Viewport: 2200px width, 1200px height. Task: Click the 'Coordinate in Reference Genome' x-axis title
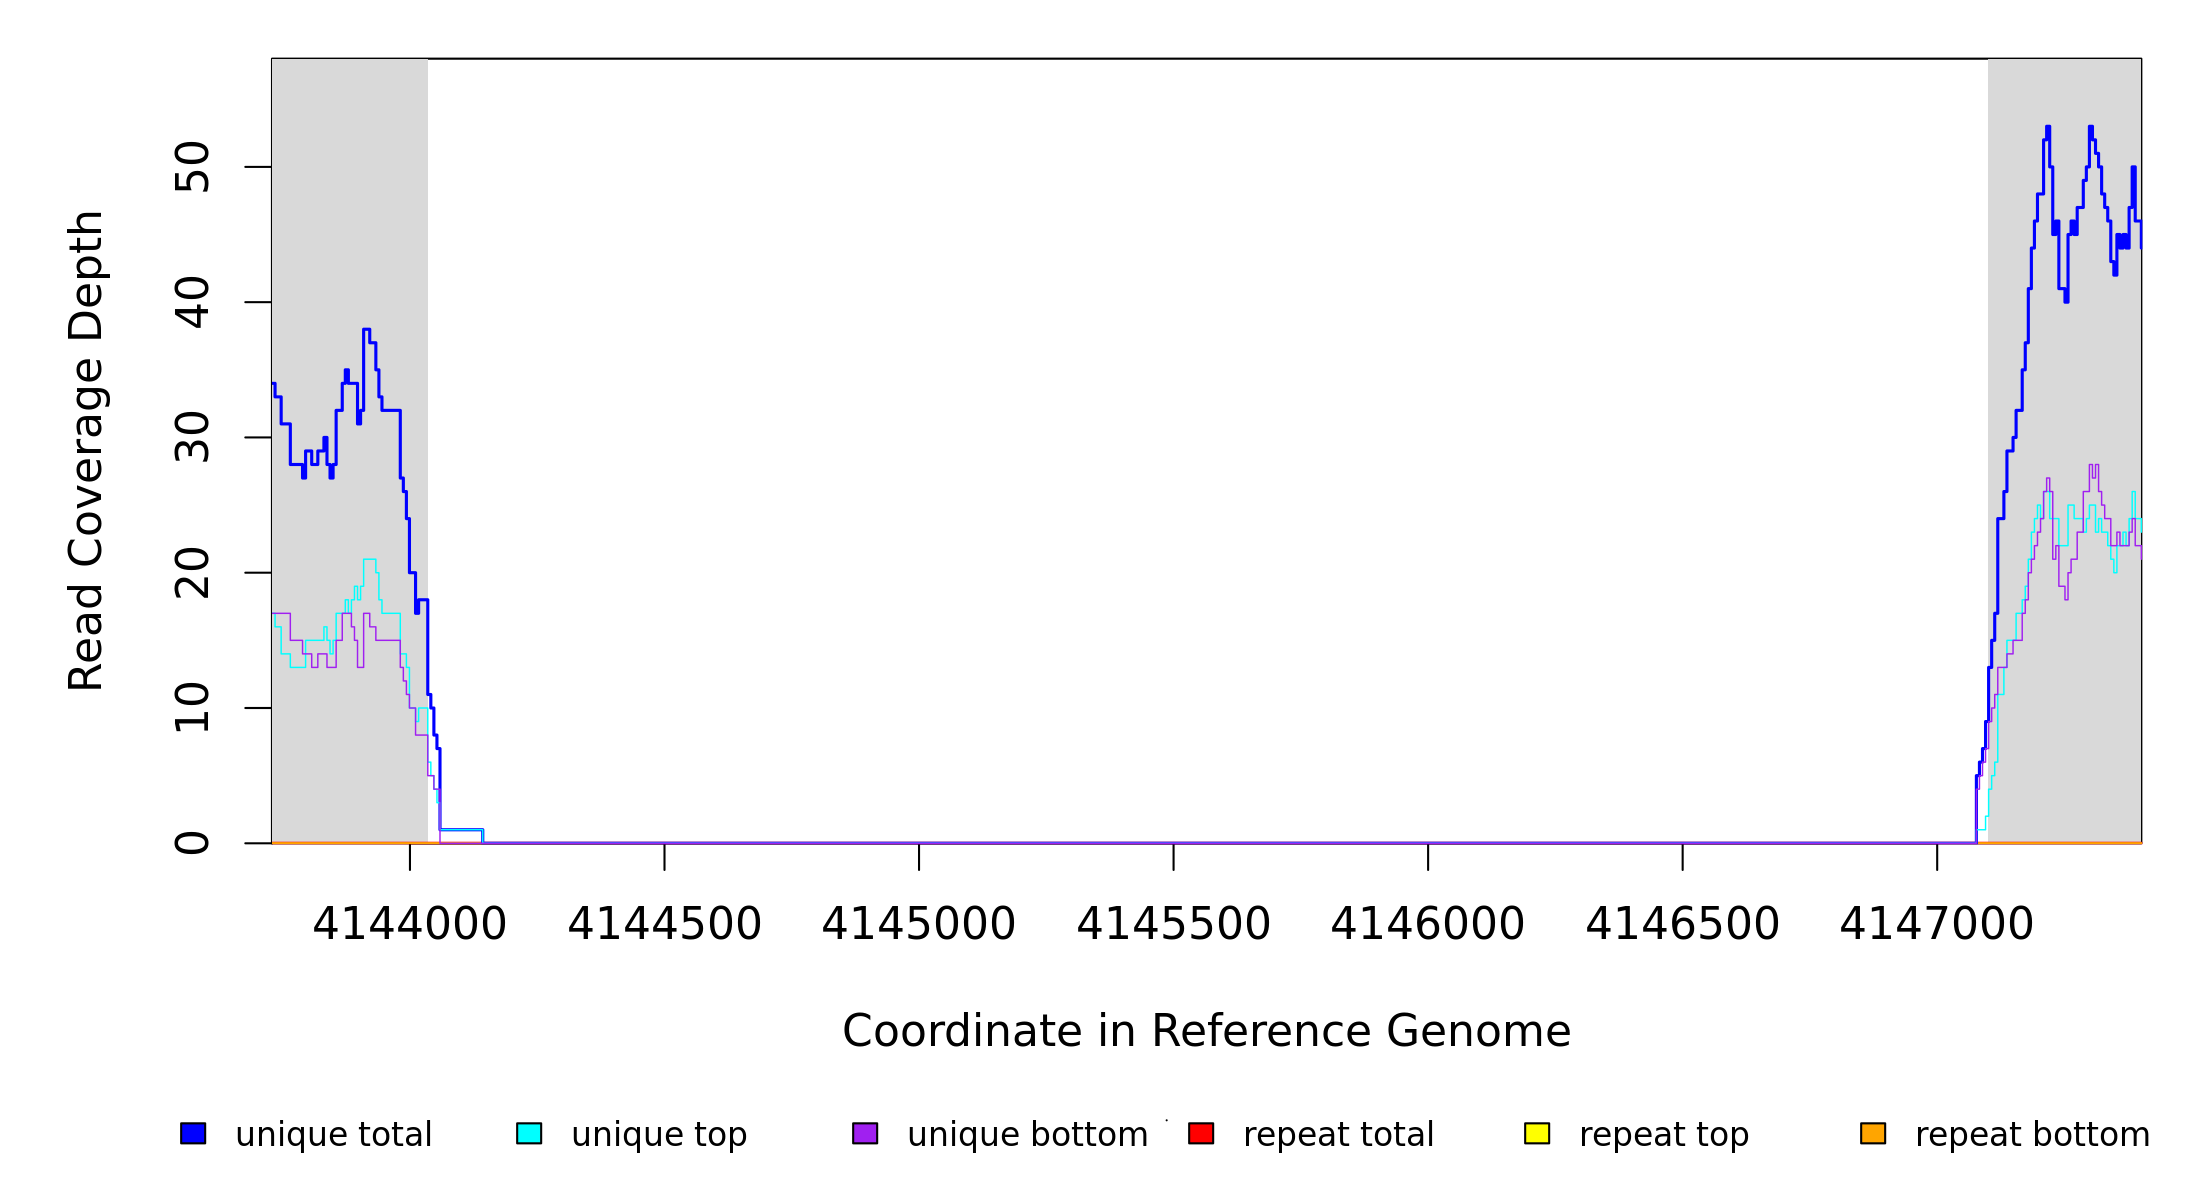point(1206,1031)
